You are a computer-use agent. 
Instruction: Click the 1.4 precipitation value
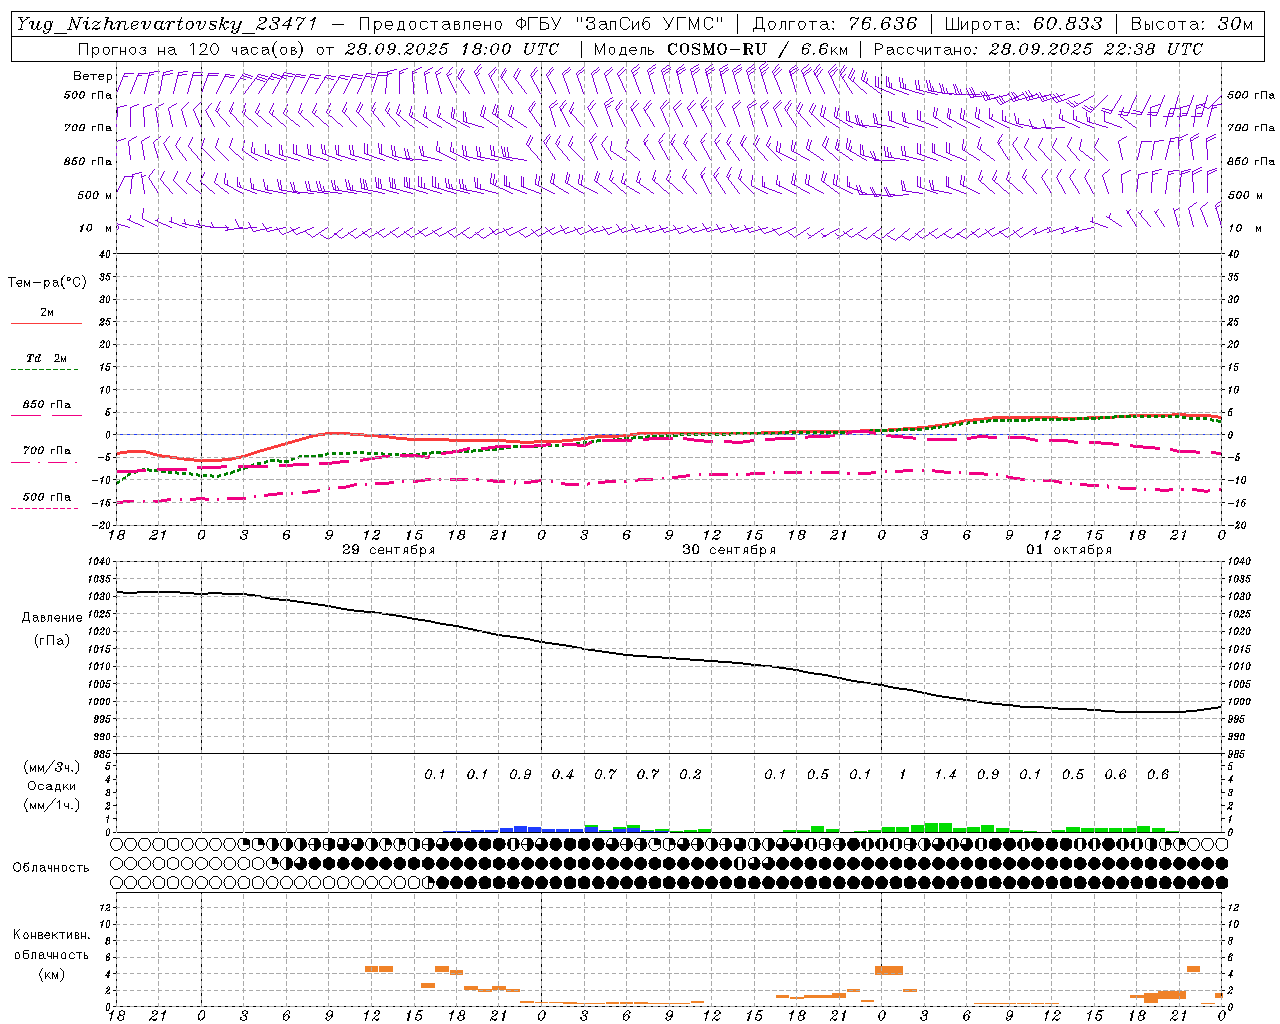[x=945, y=774]
